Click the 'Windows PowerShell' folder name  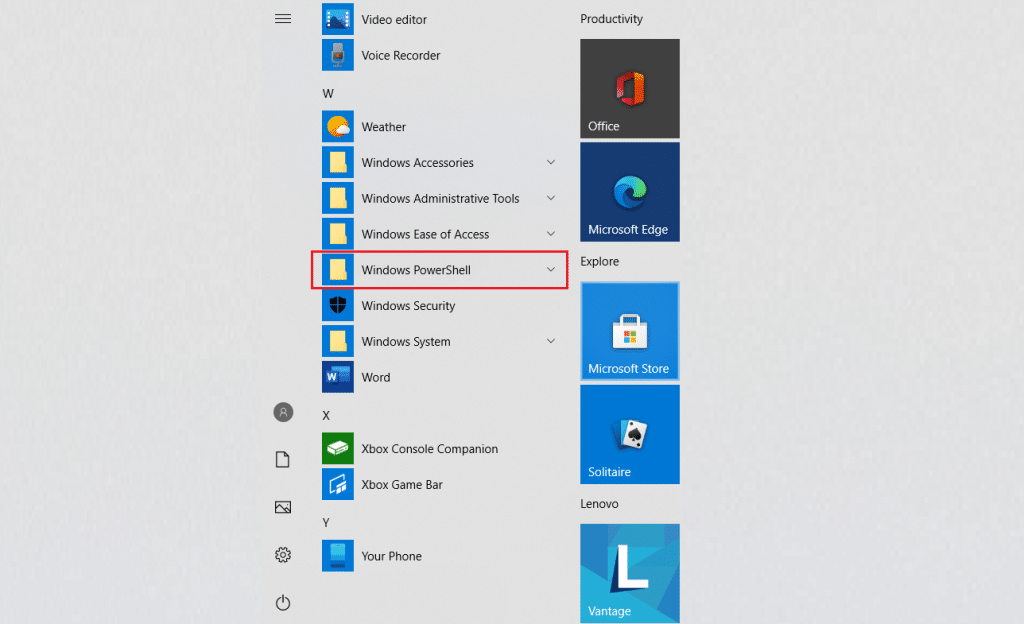pos(416,270)
